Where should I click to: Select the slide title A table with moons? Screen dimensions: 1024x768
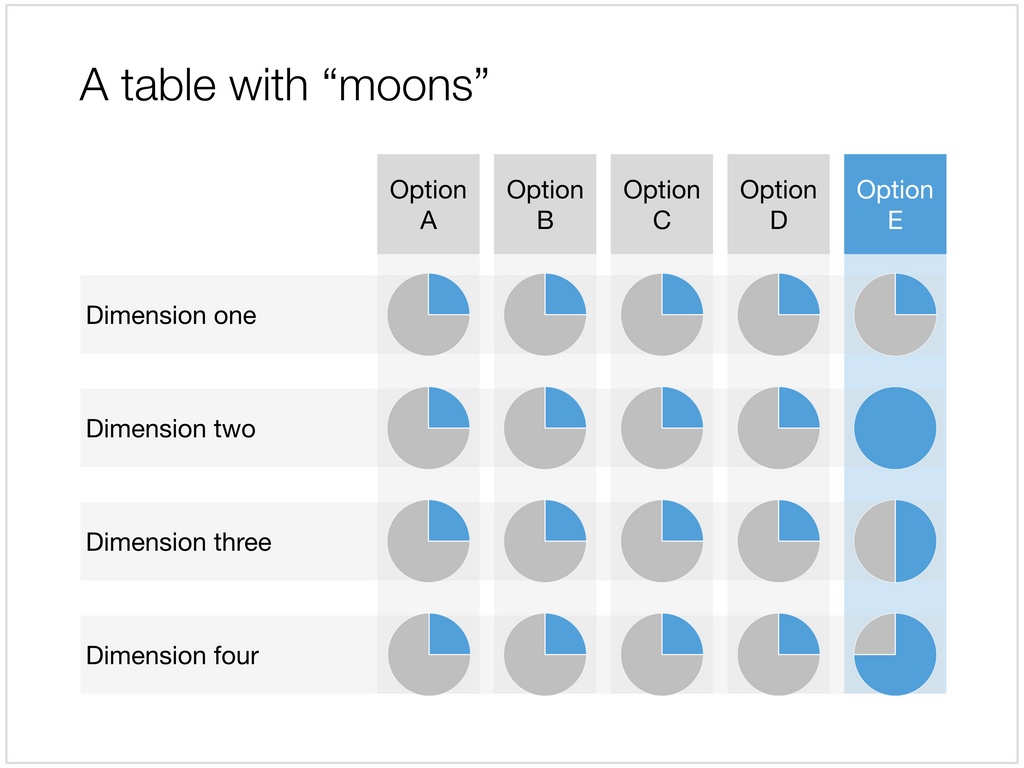284,85
